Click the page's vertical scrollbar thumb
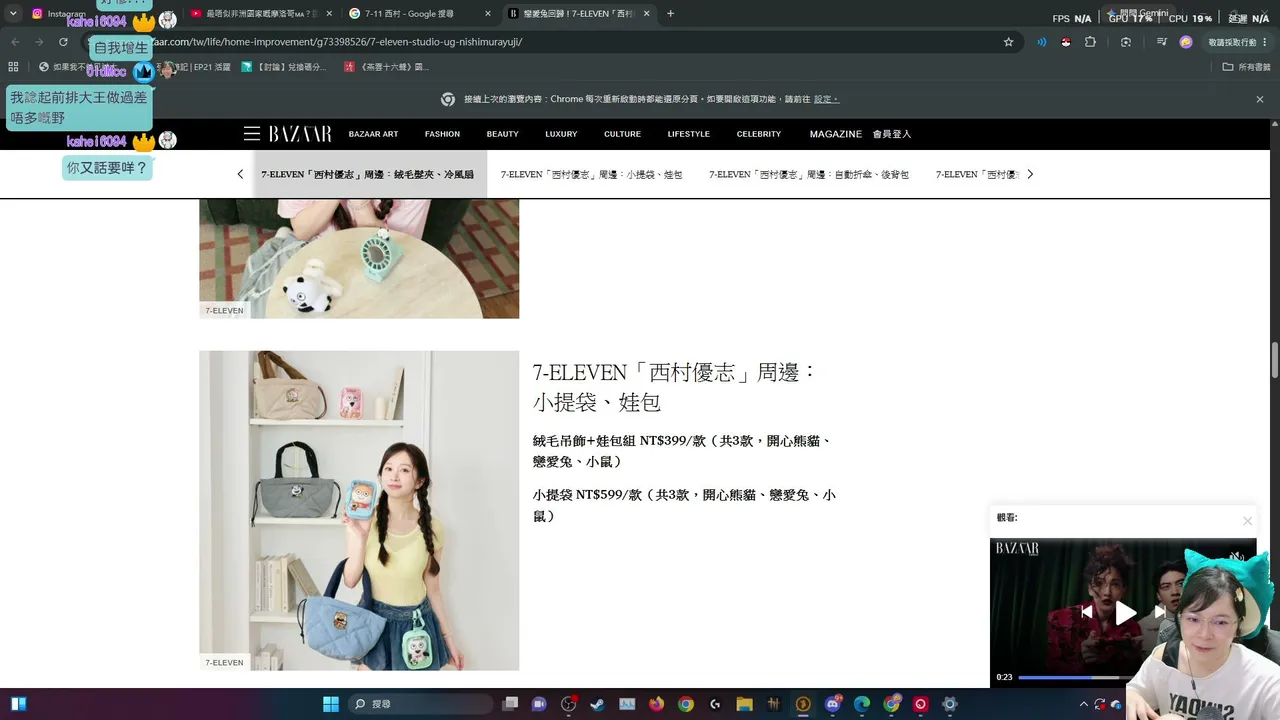The width and height of the screenshot is (1280, 720). [1275, 360]
